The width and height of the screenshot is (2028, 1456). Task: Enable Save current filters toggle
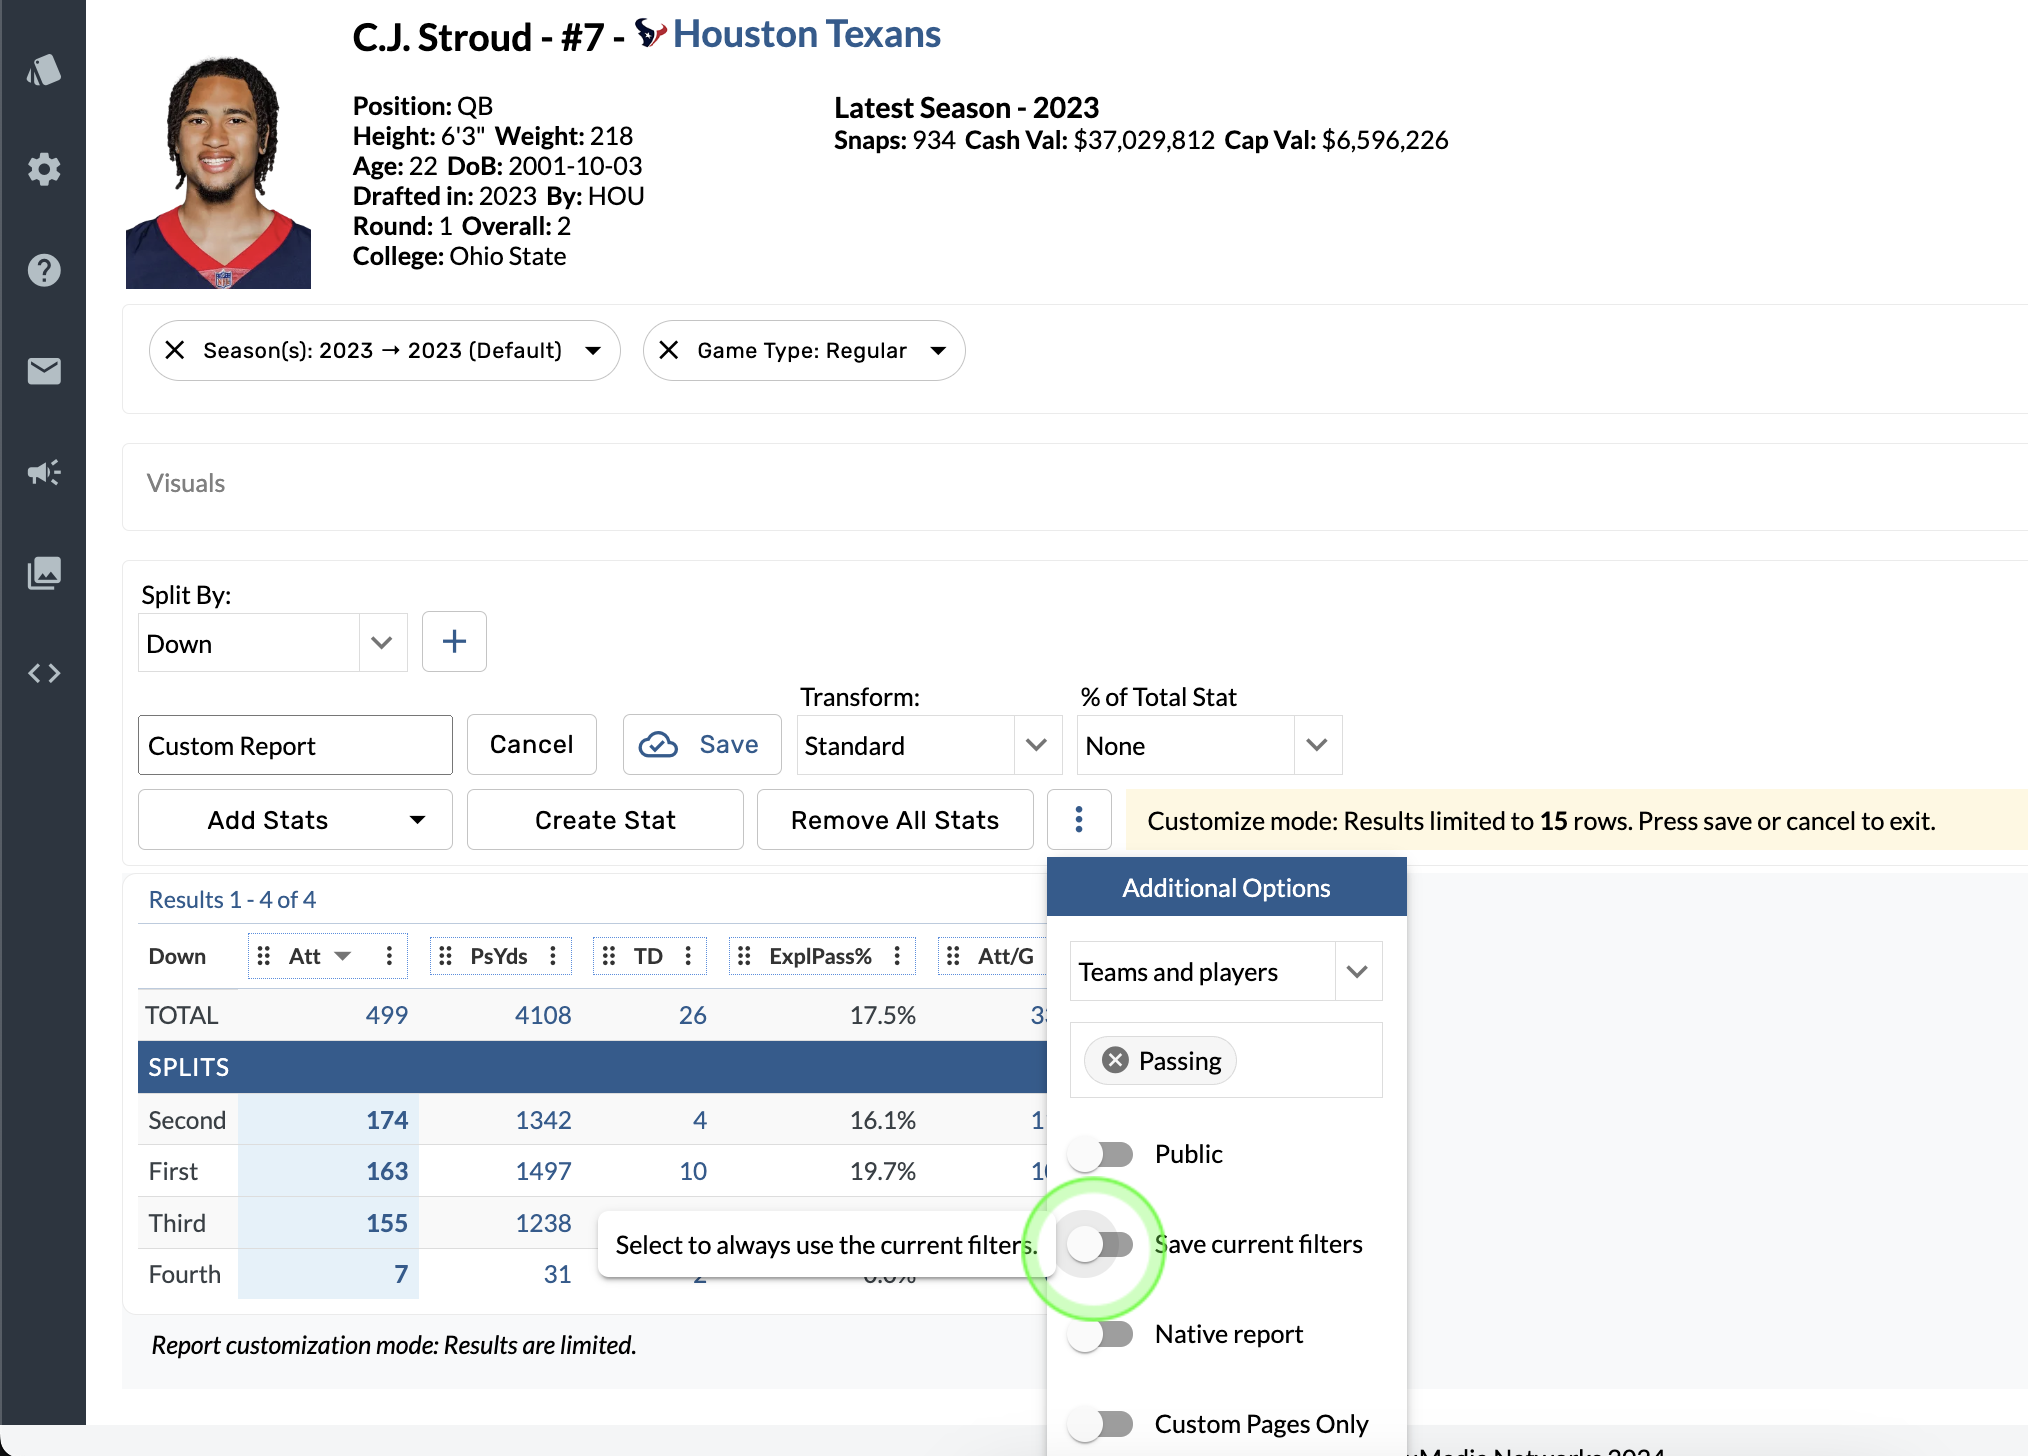(1099, 1244)
